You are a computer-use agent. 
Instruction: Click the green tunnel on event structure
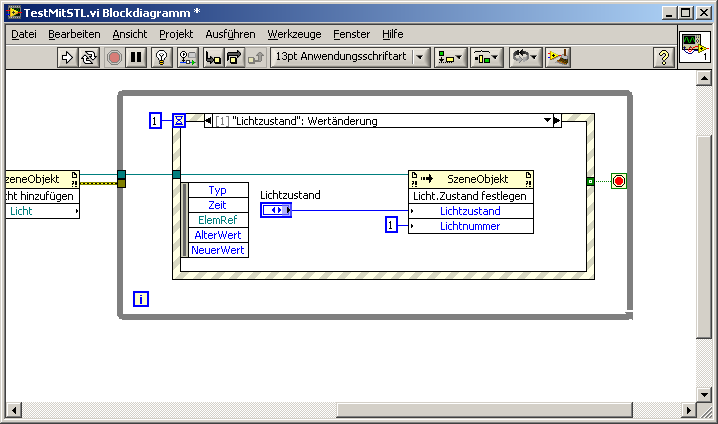[x=591, y=182]
